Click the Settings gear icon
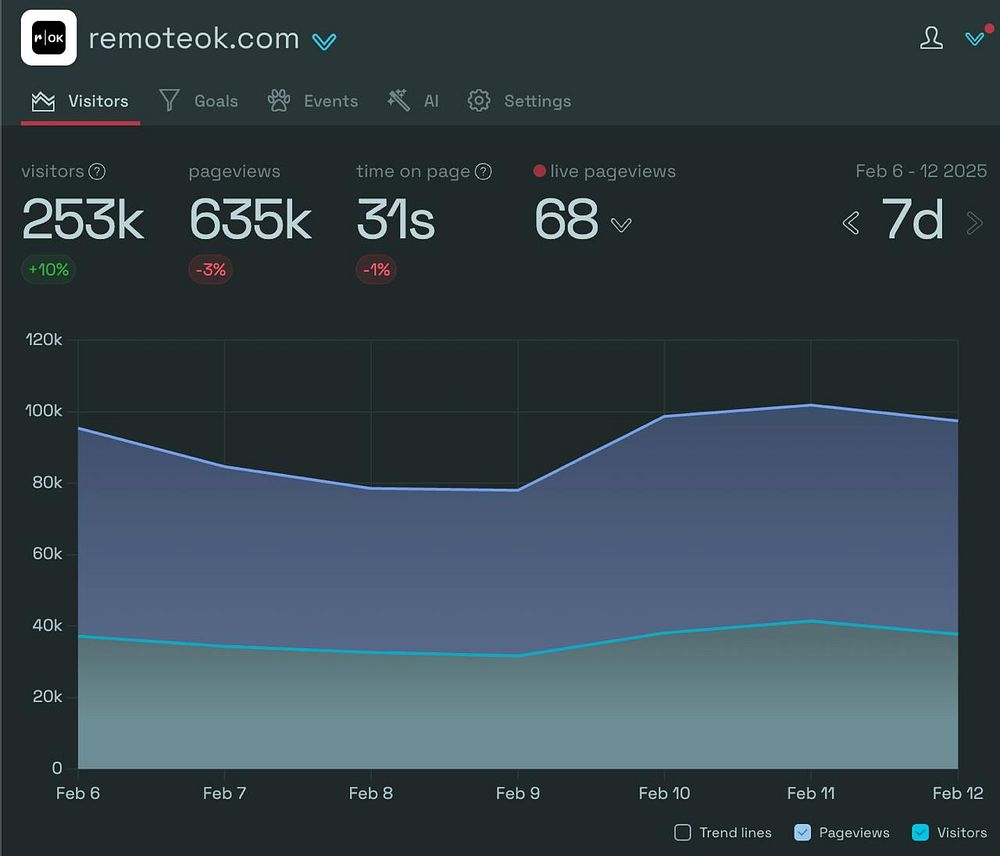 (x=479, y=101)
